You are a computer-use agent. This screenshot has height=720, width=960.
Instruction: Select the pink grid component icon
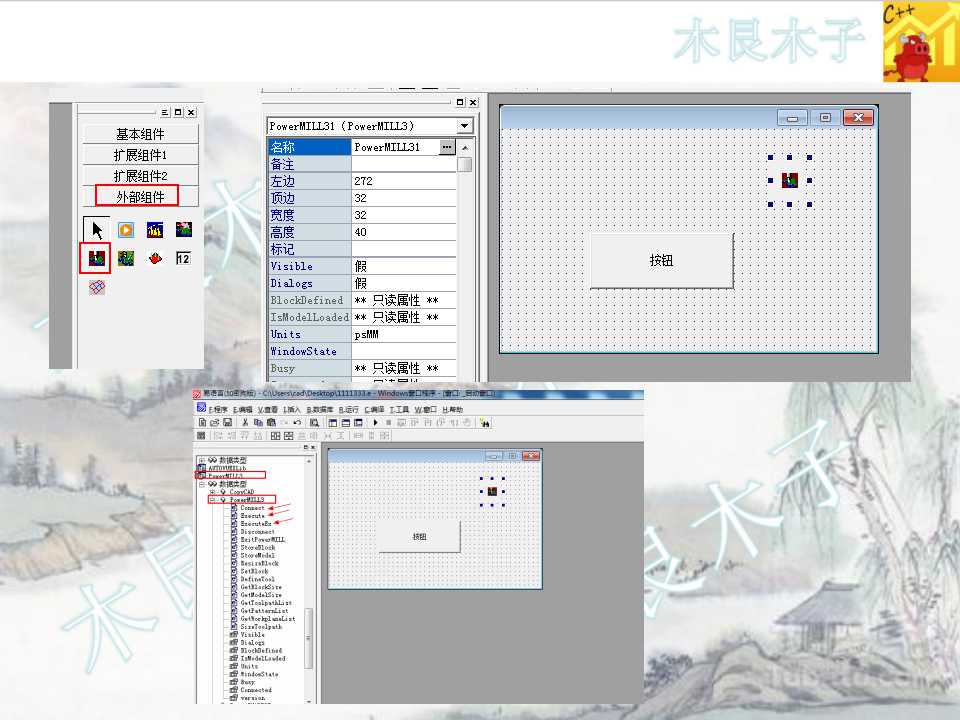tap(97, 287)
